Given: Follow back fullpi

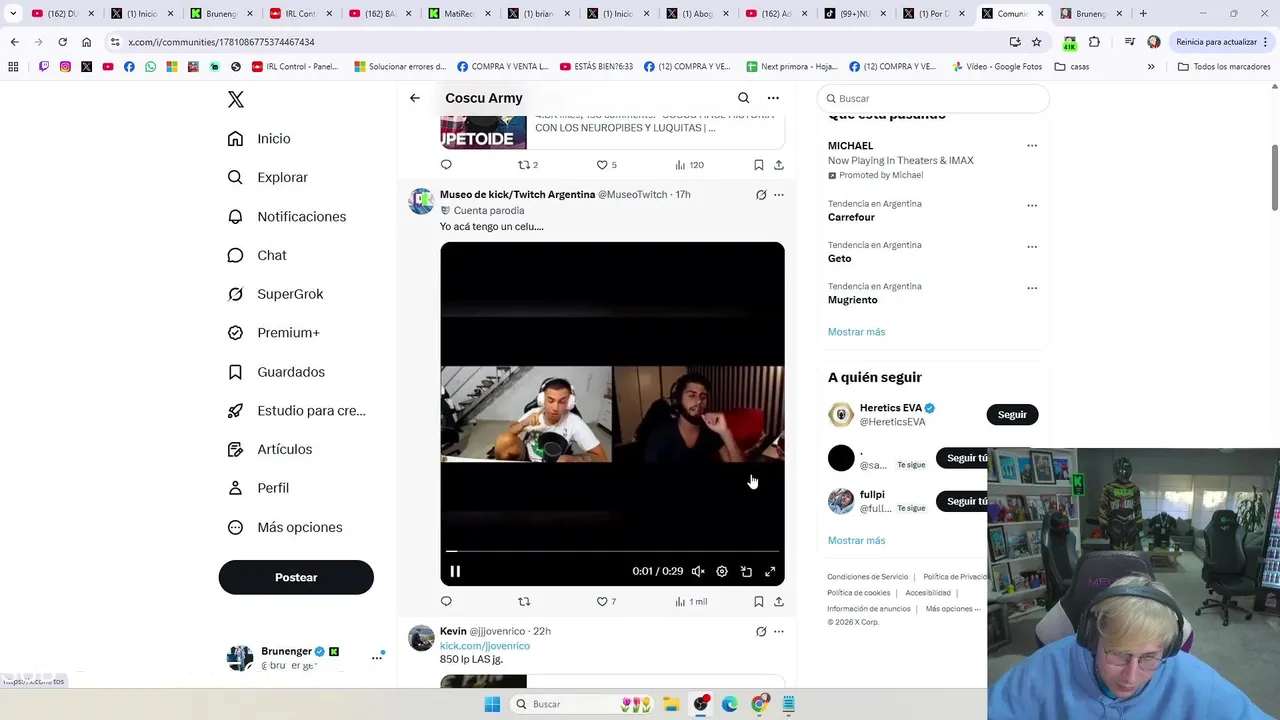Looking at the screenshot, I should pos(964,501).
